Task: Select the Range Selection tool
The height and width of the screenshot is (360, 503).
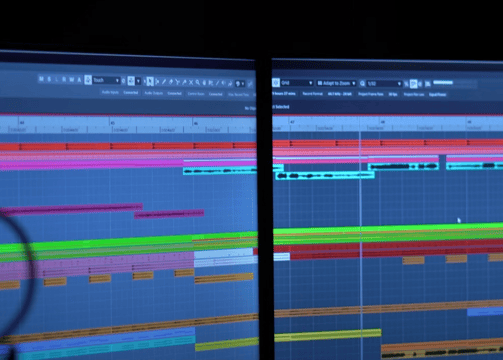Action: tap(157, 82)
